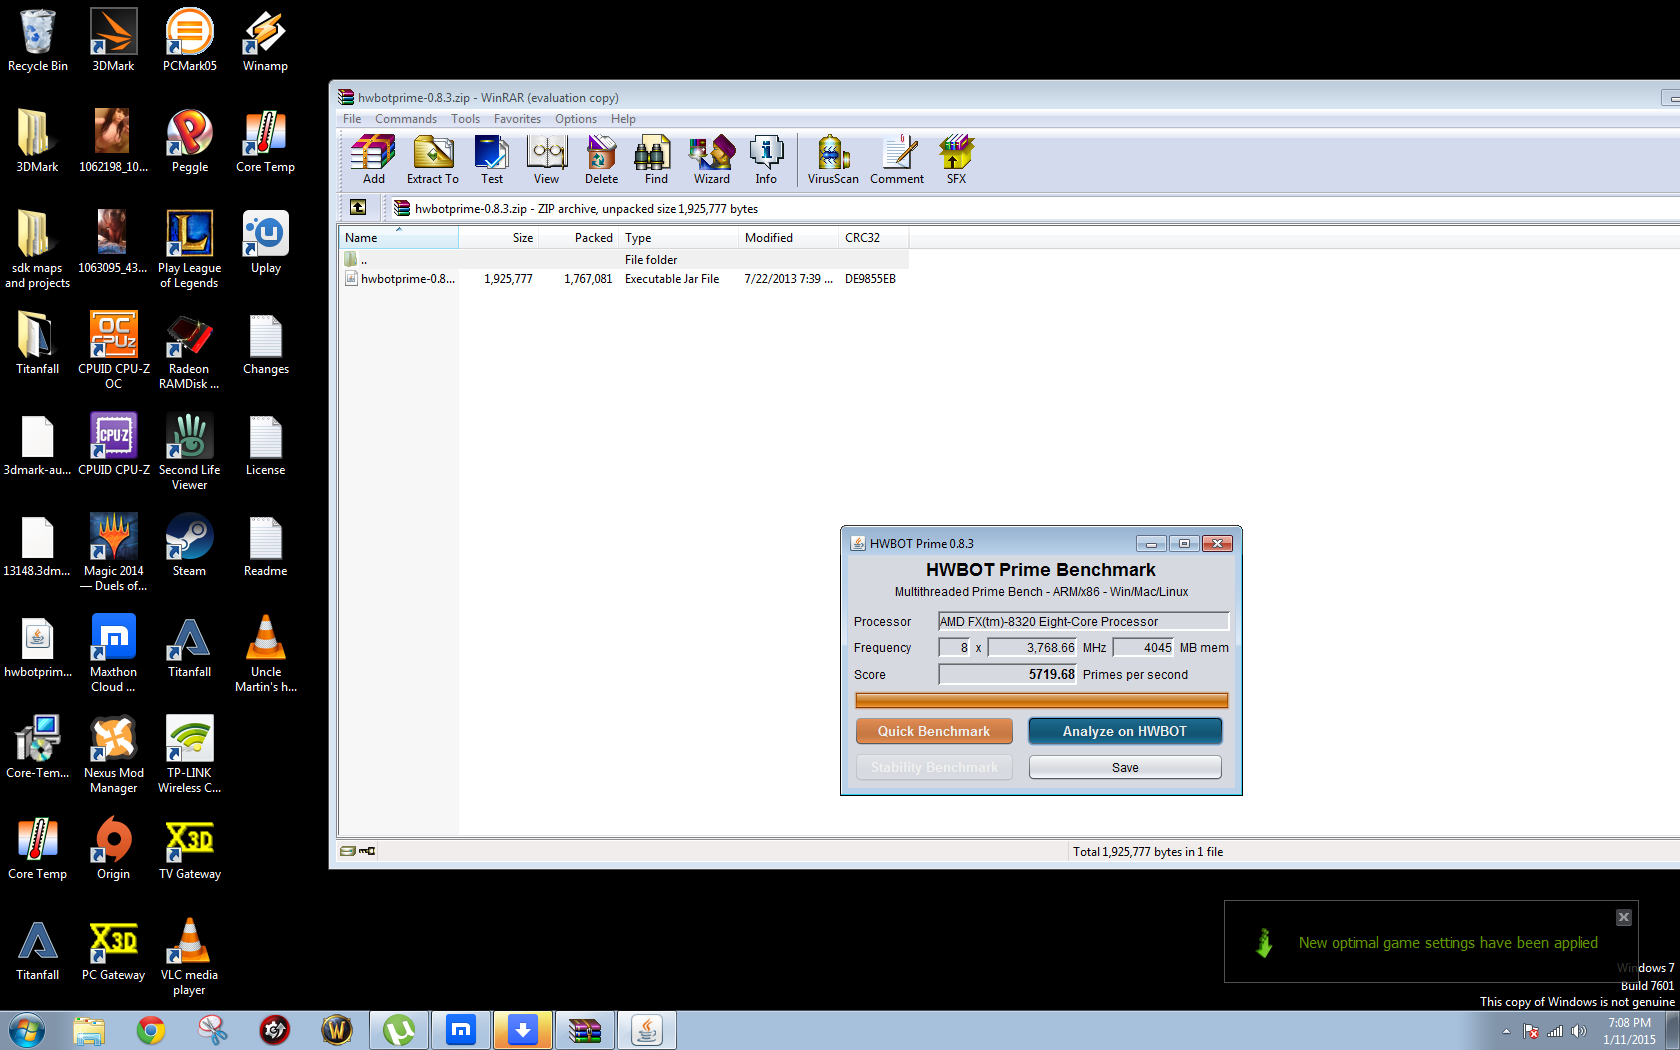Viewport: 1680px width, 1050px height.
Task: Select Play League of Legends shortcut
Action: tap(190, 249)
